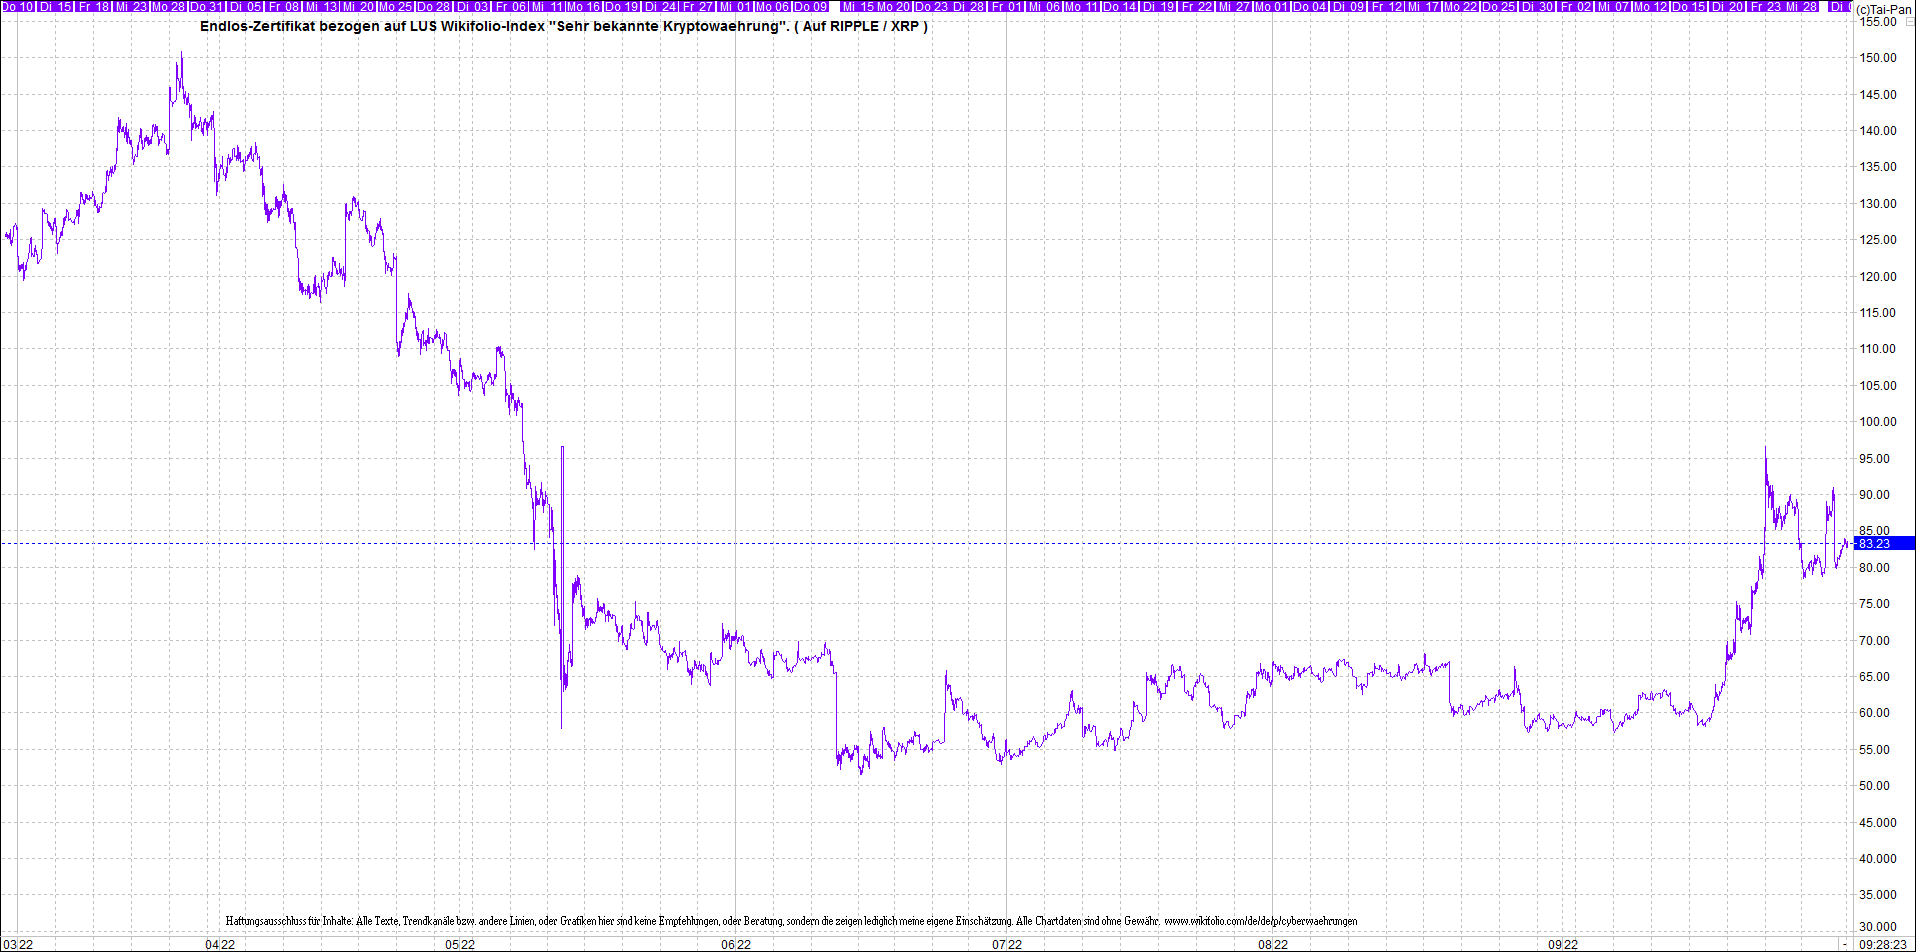This screenshot has width=1916, height=952.
Task: Click the wikifolio.com cyberwaehrungen URL text
Action: coord(1260,921)
